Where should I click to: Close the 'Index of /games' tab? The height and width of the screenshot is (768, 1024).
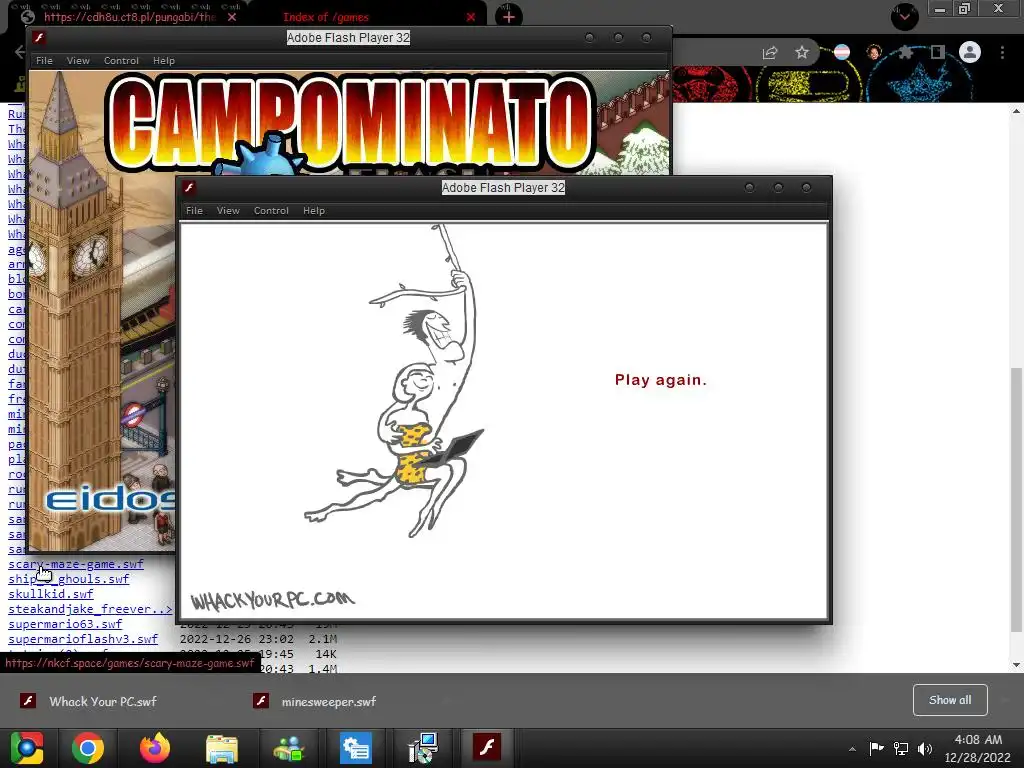click(x=471, y=17)
